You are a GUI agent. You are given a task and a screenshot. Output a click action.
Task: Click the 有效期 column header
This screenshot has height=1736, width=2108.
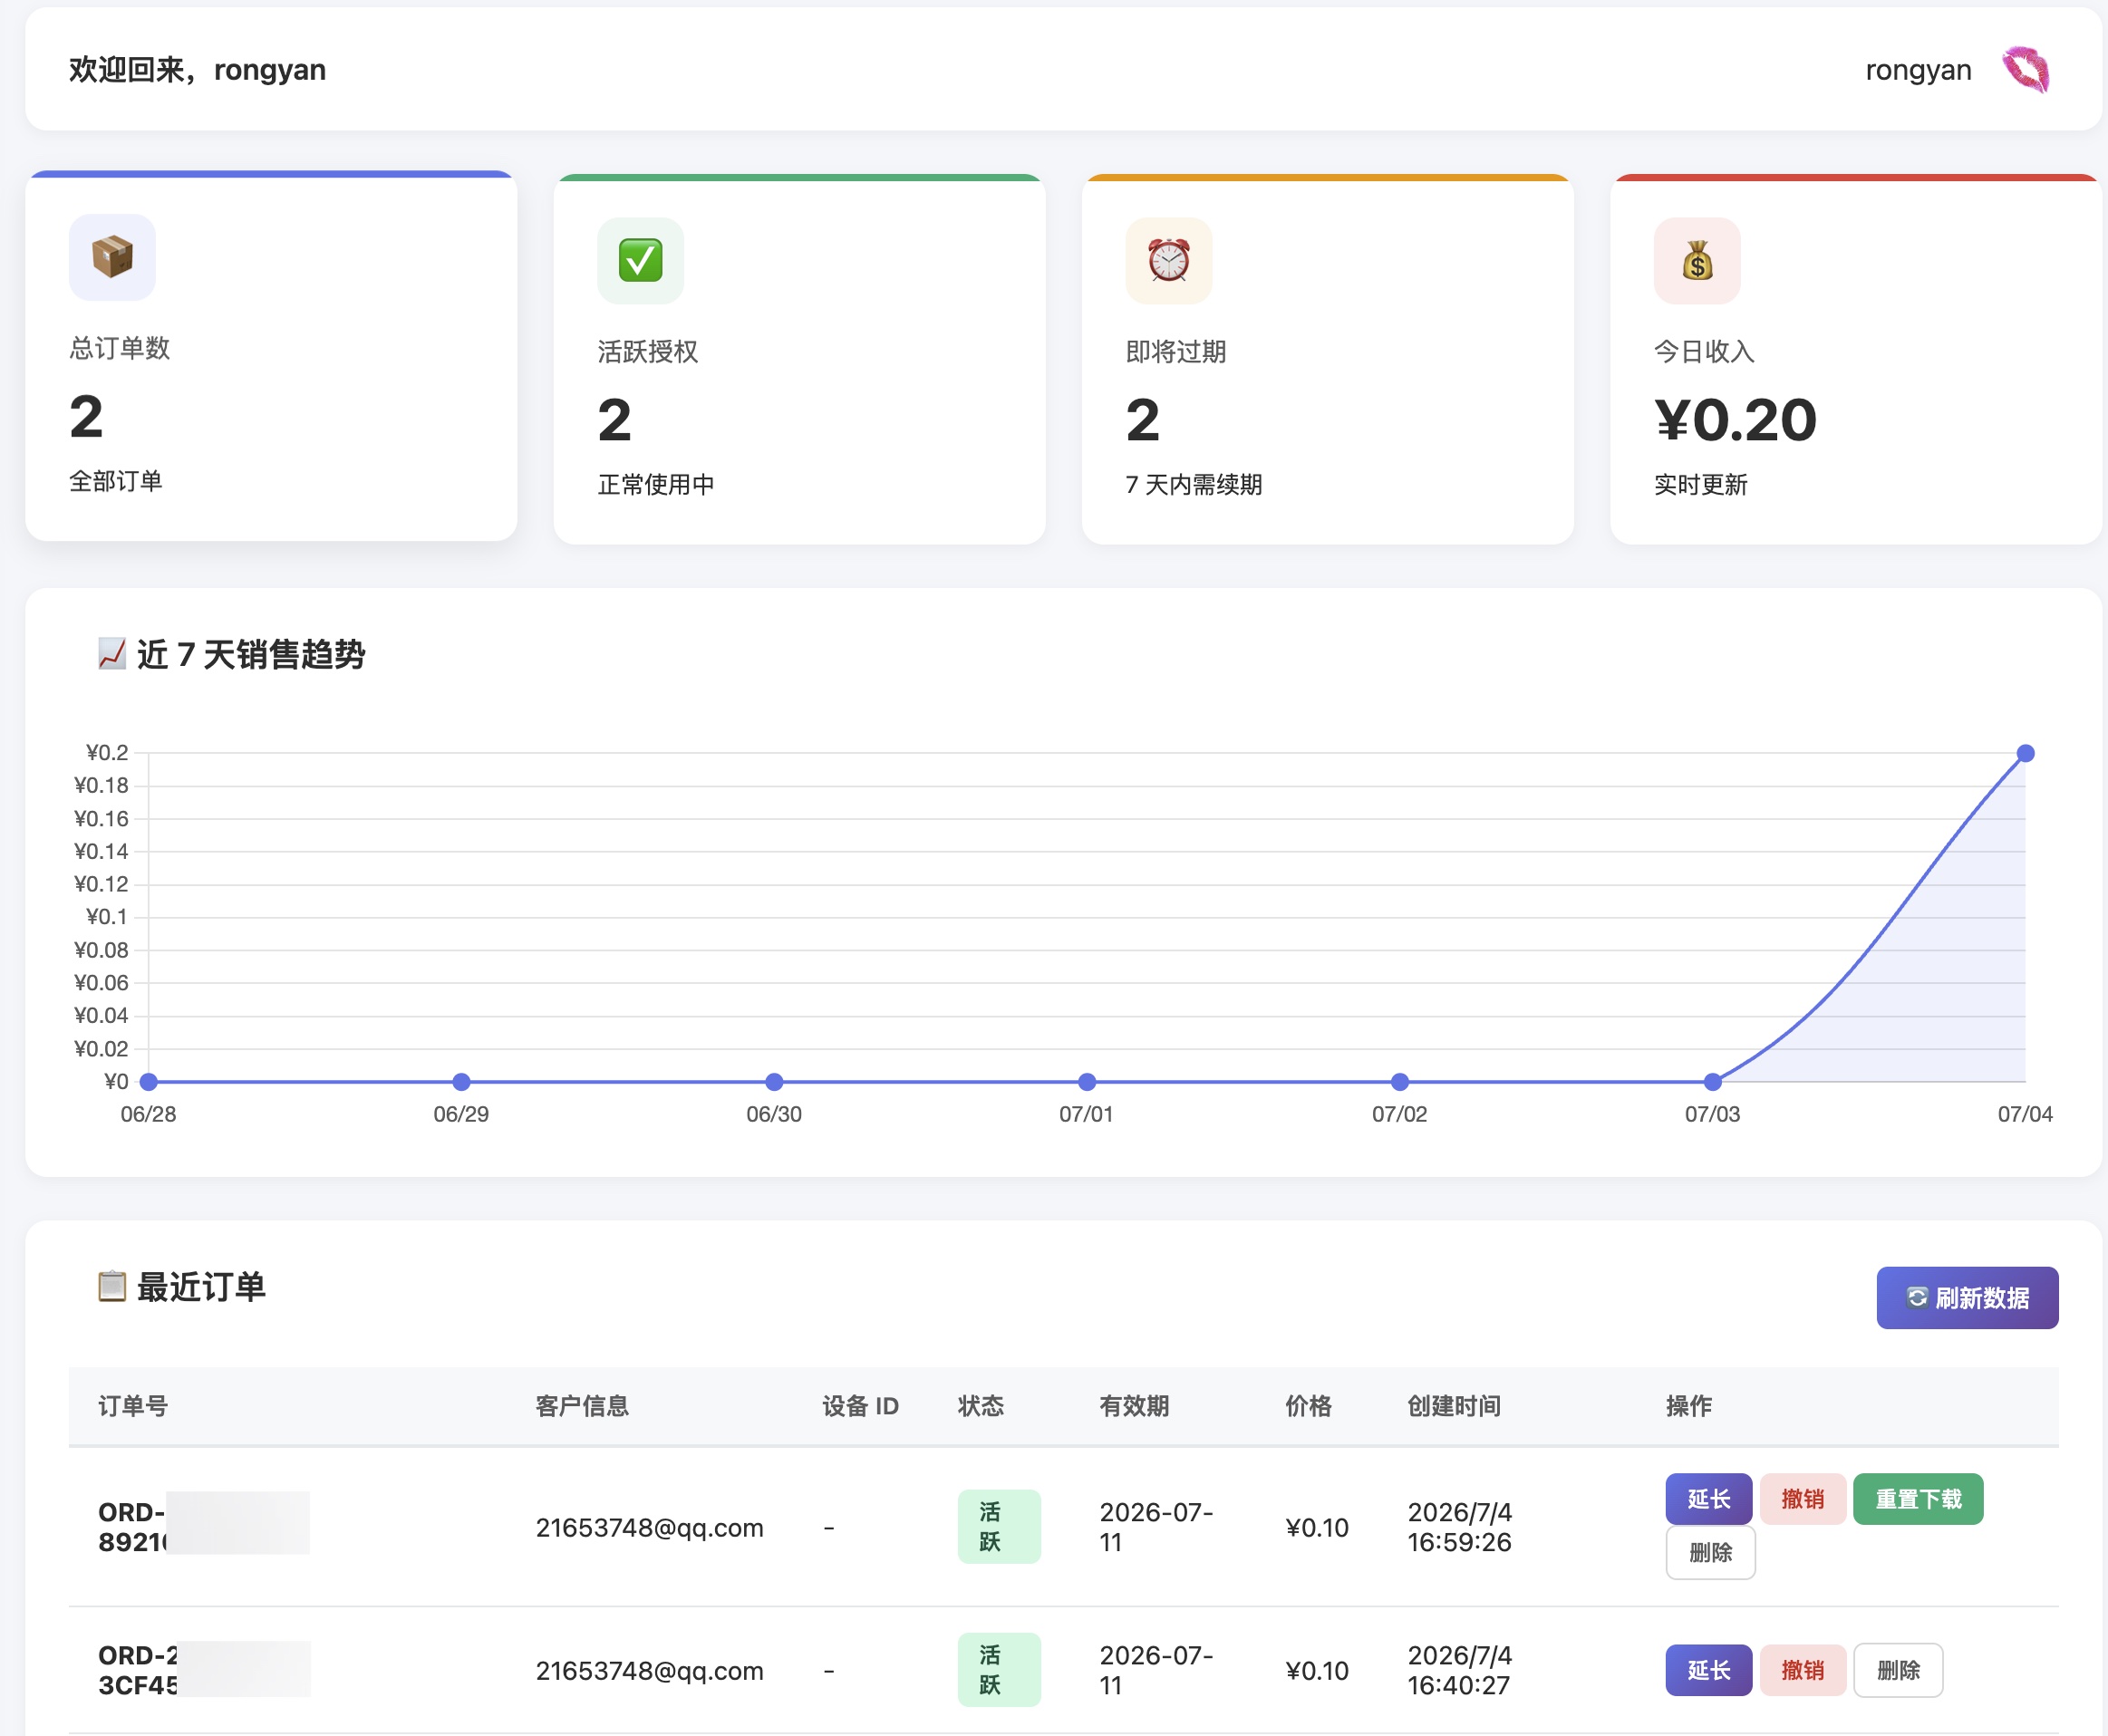coord(1134,1406)
